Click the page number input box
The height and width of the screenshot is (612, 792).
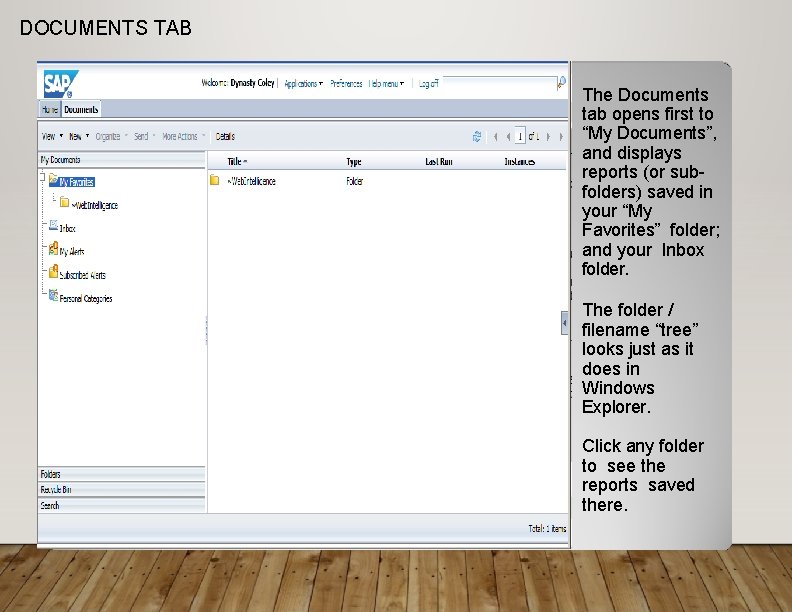(520, 136)
